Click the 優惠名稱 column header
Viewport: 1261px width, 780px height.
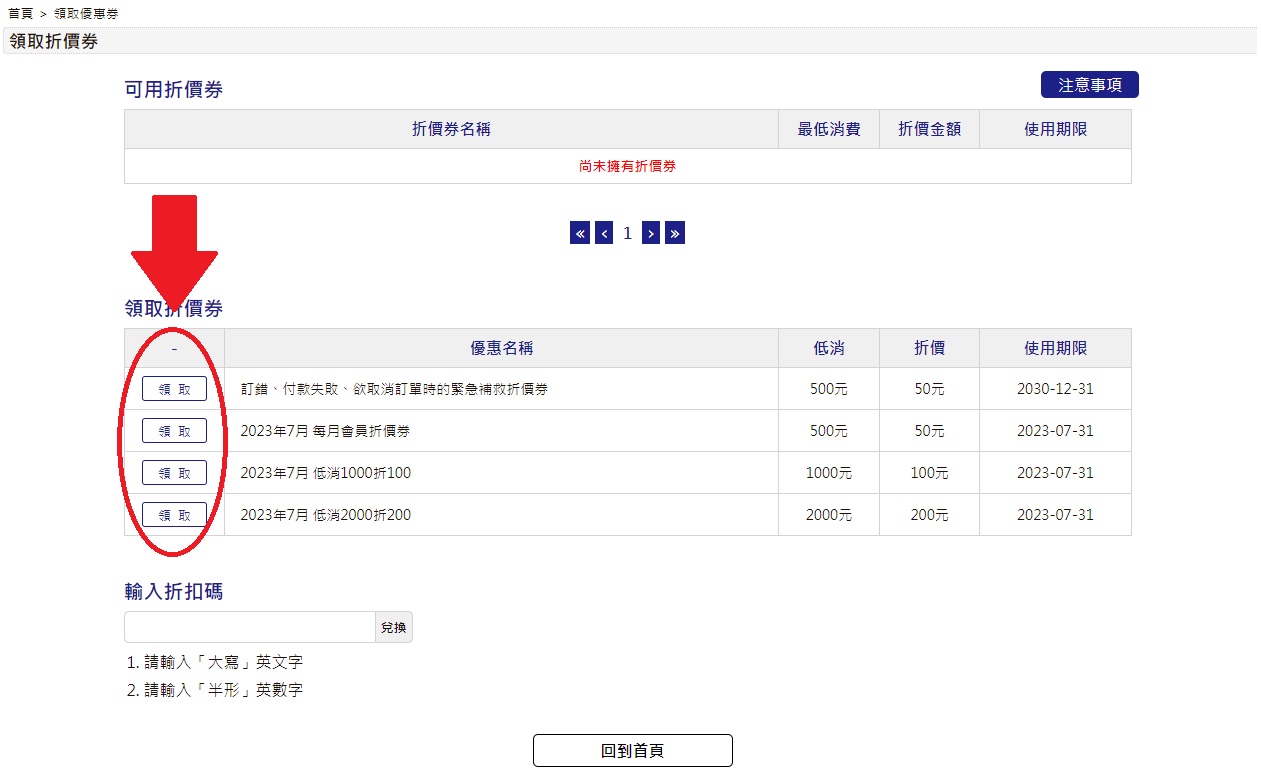[501, 348]
